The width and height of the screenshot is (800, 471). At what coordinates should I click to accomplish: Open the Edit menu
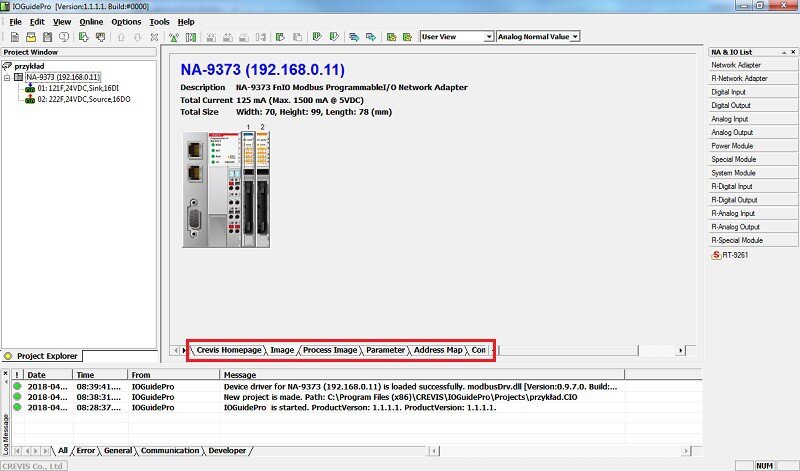37,22
